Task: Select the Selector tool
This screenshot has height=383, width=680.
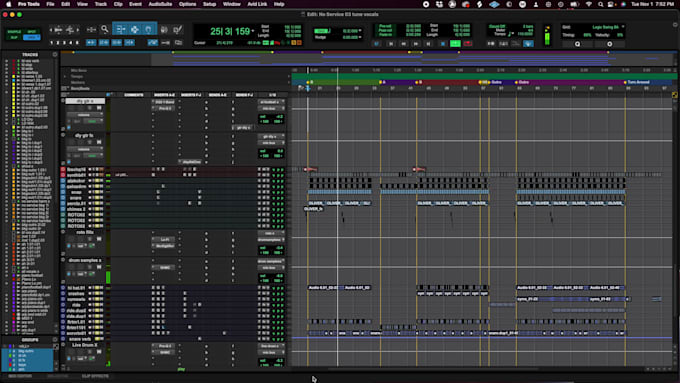Action: 135,29
